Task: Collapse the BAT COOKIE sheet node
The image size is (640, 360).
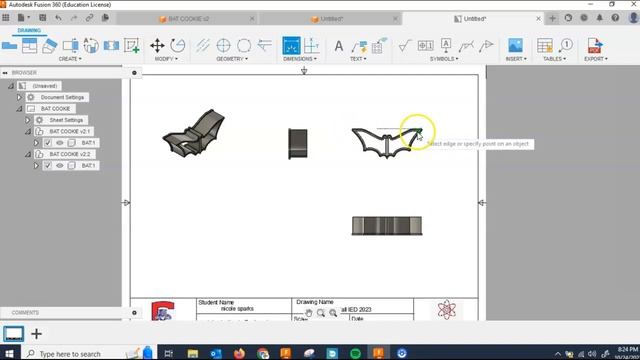Action: pos(19,109)
